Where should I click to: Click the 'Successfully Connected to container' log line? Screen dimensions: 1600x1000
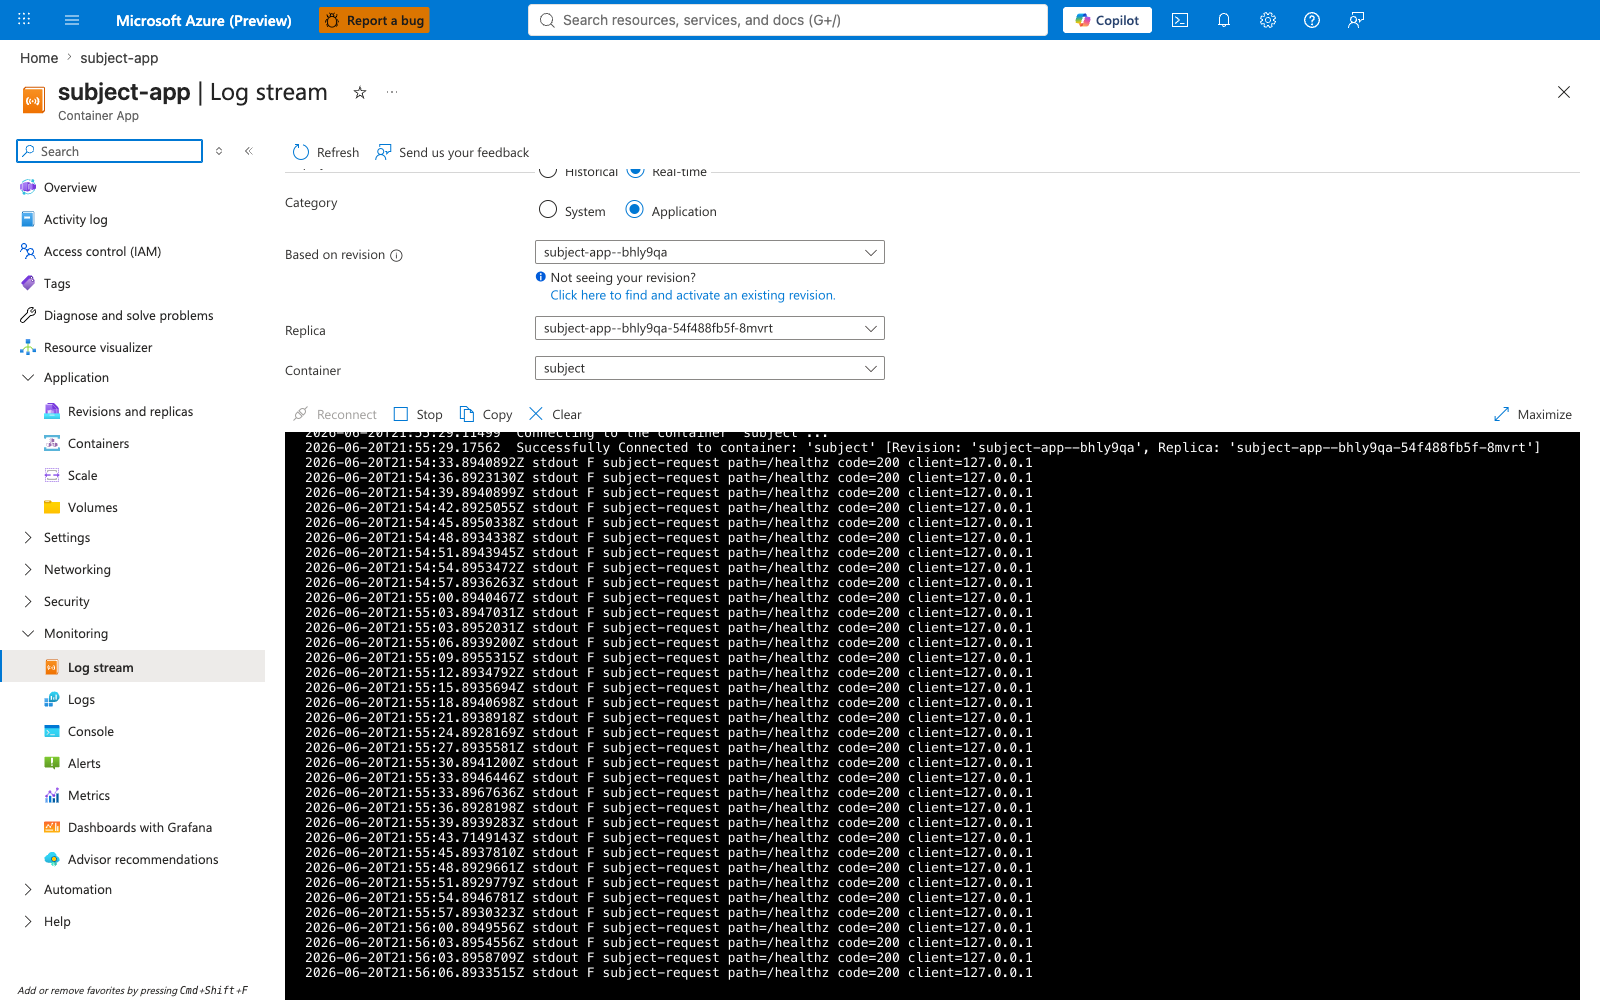922,448
